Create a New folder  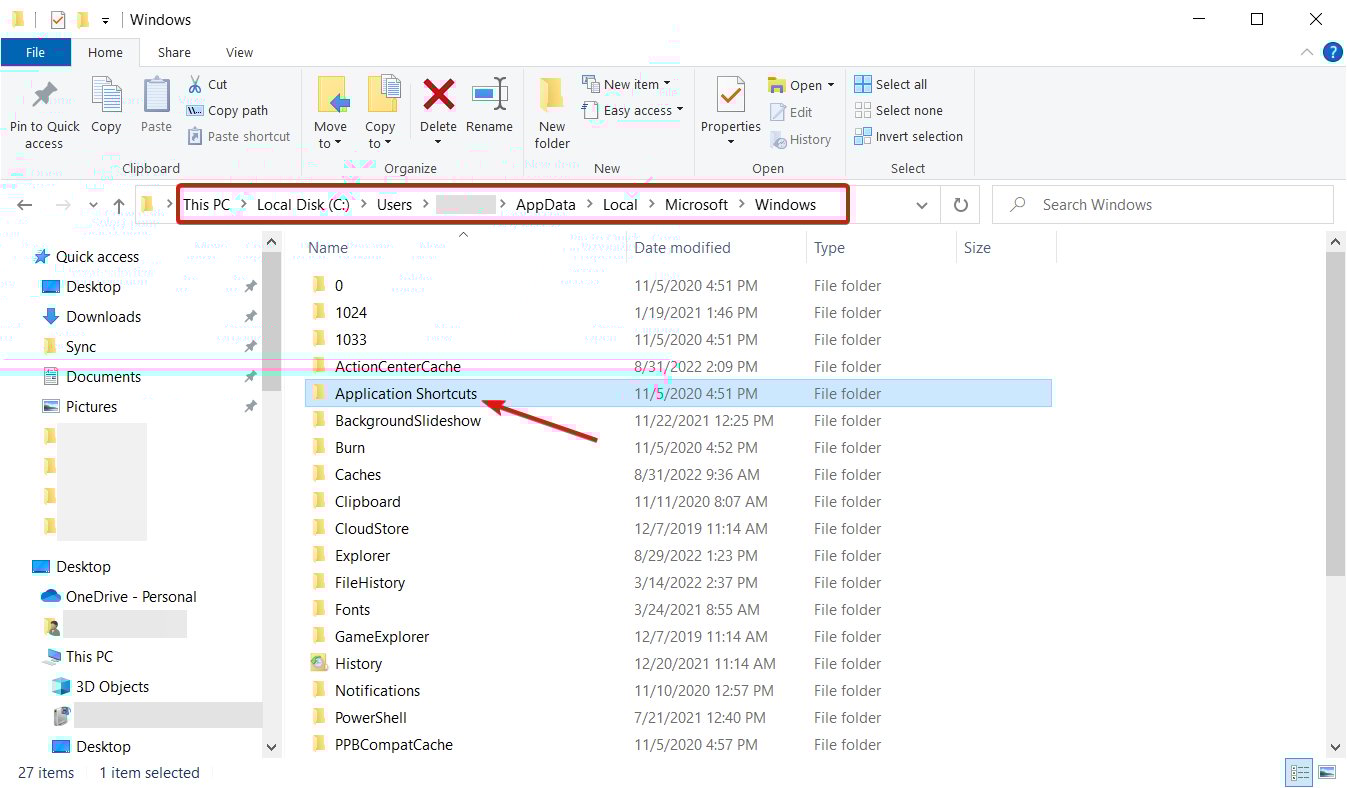552,113
